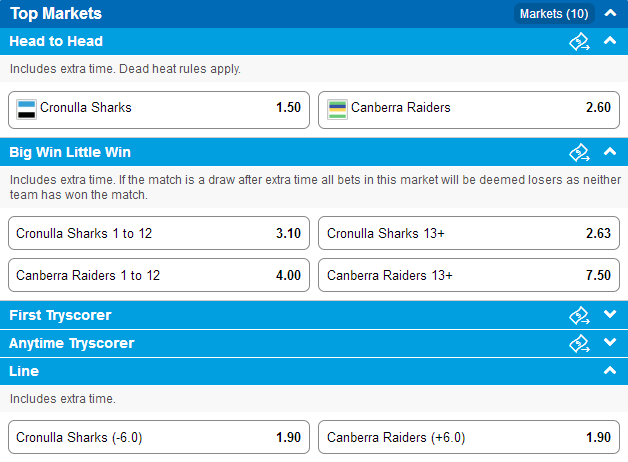Bet on Canberra Raiders head to head at 2.60
This screenshot has height=462, width=628.
pyautogui.click(x=469, y=110)
